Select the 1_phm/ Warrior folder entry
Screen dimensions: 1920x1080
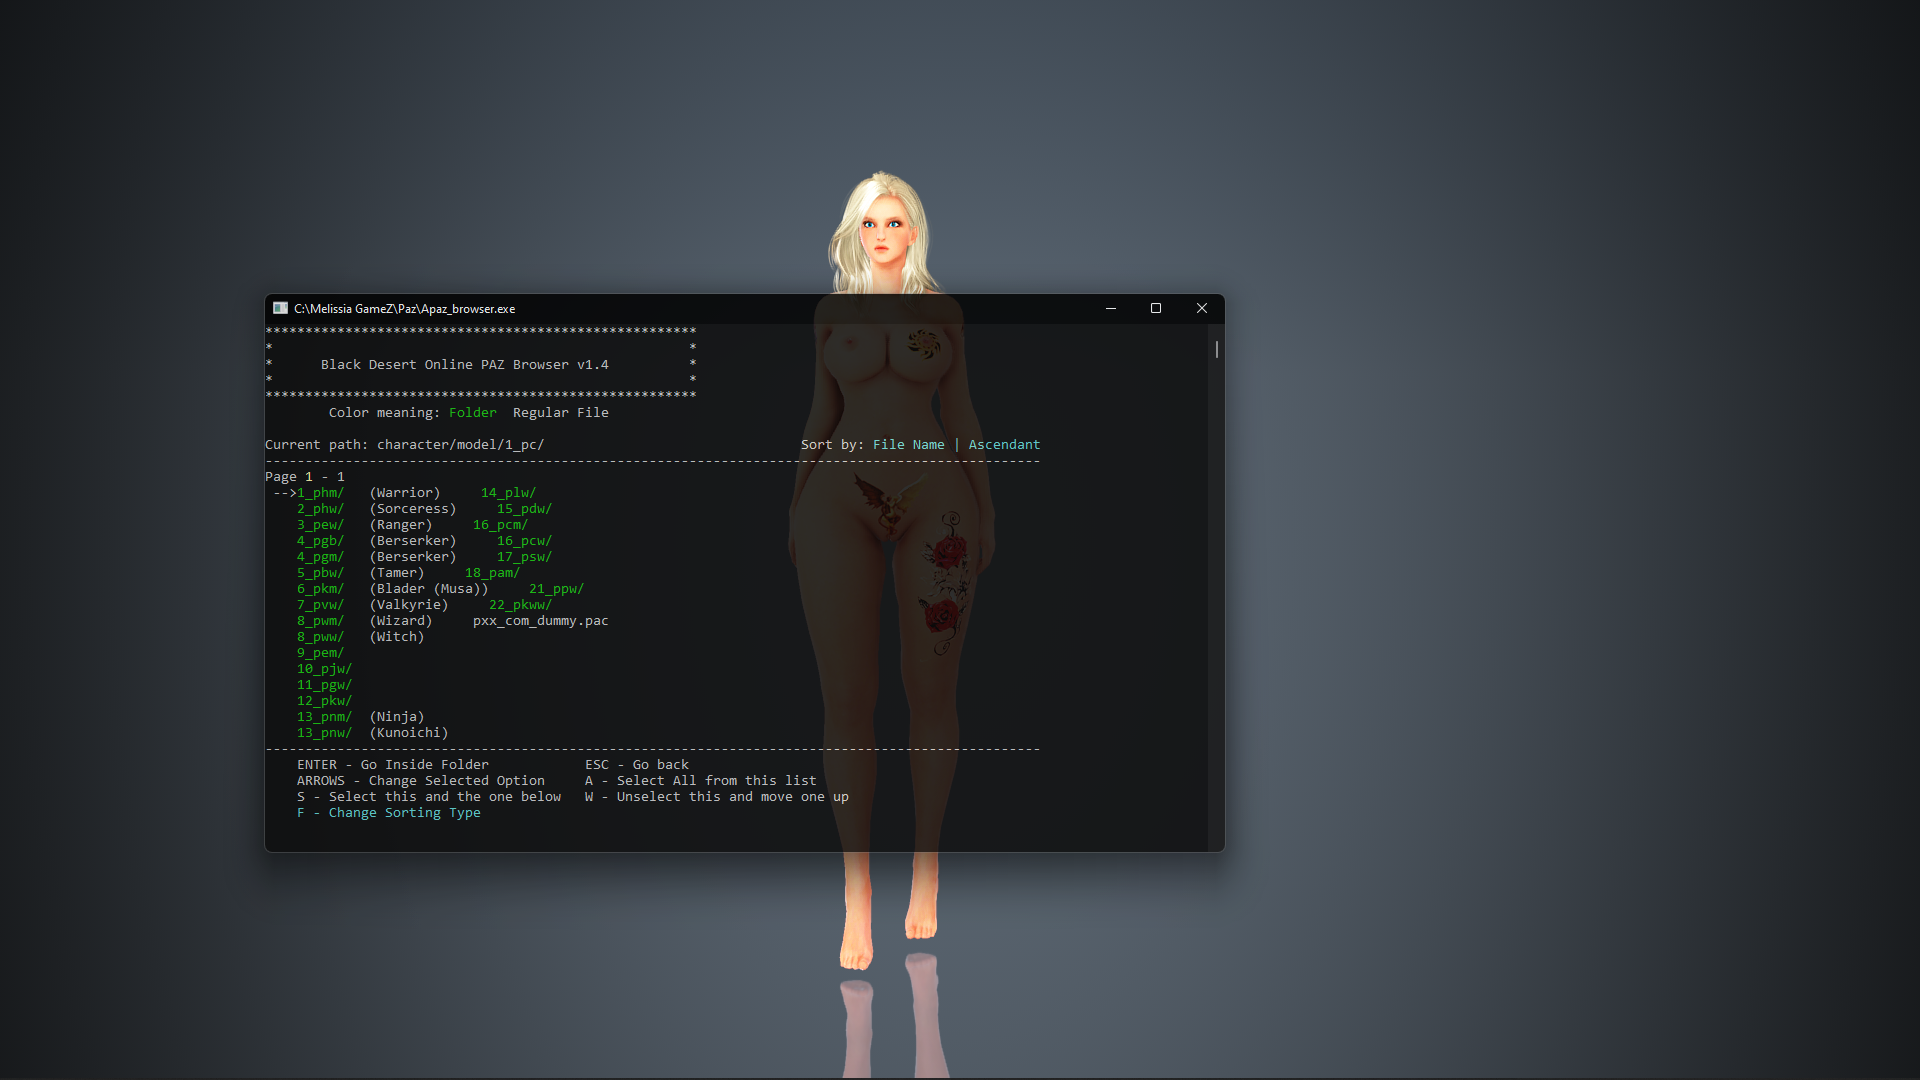coord(320,493)
